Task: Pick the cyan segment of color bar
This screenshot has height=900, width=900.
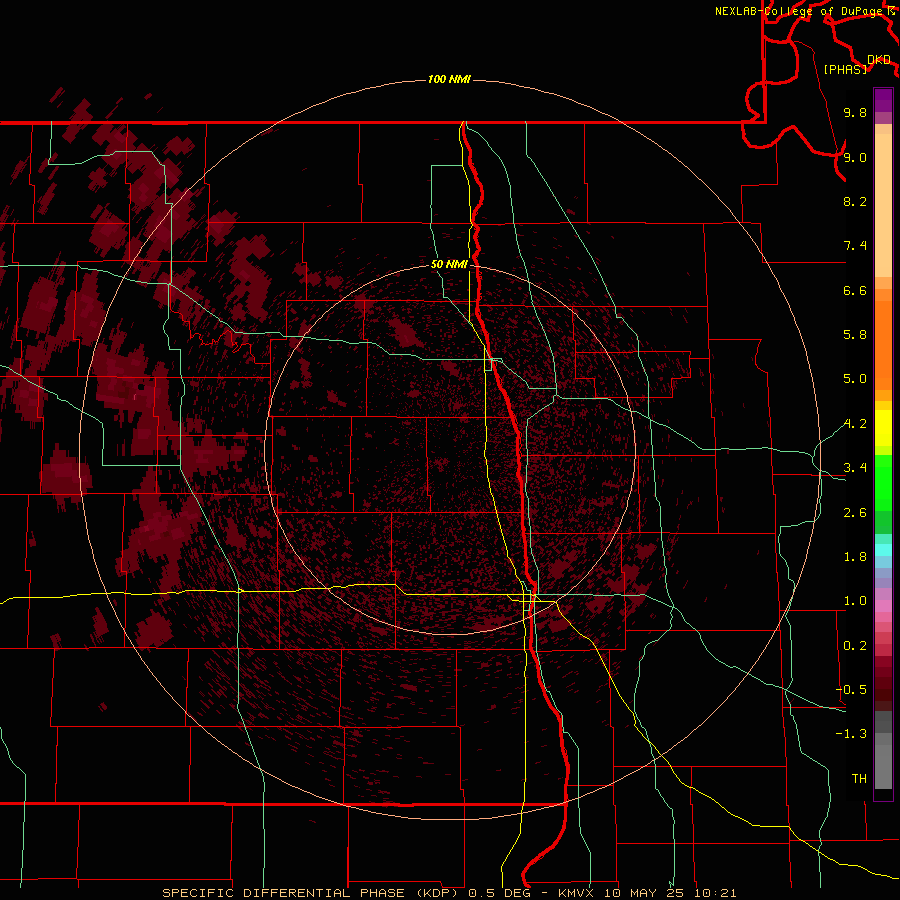Action: point(883,550)
